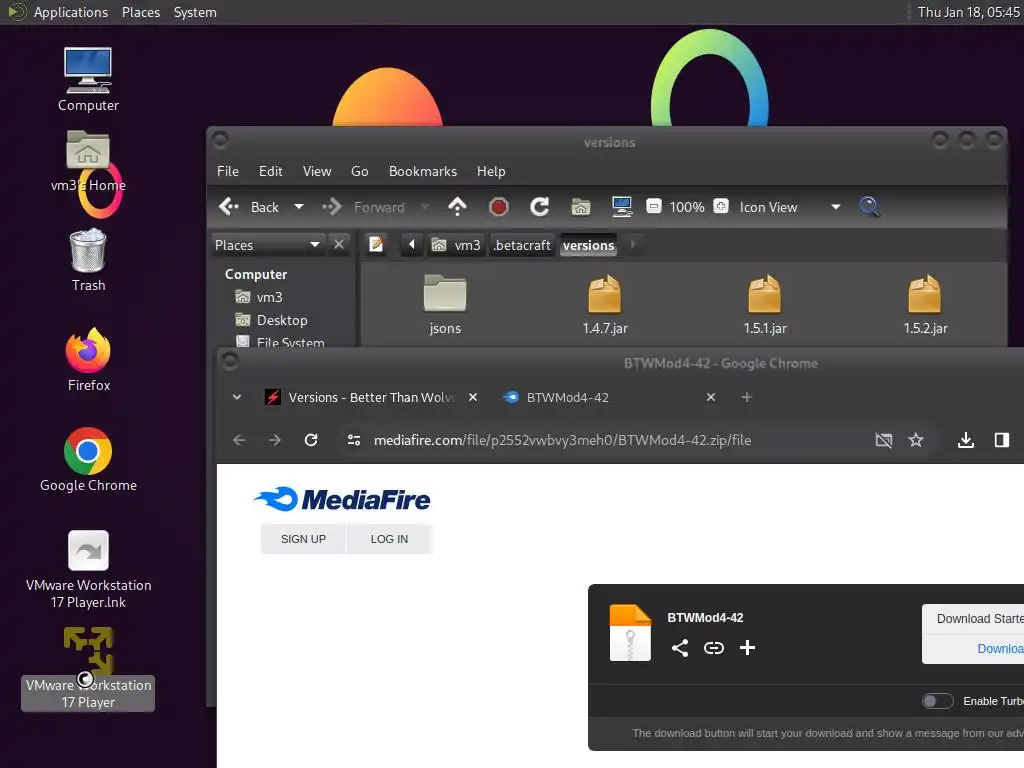This screenshot has height=768, width=1024.
Task: Add BTWMod4-42 to account with plus
Action: tap(747, 647)
